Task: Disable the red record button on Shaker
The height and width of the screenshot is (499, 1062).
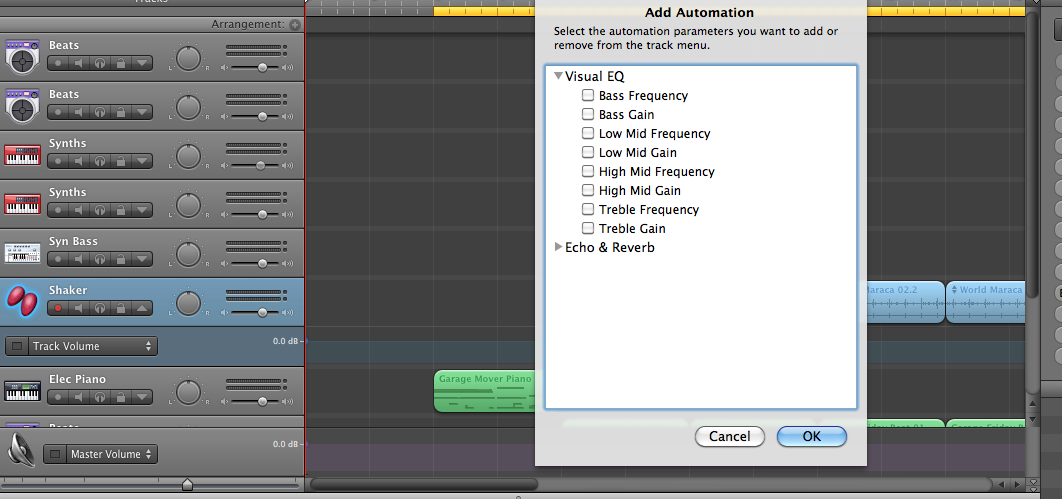Action: [58, 308]
